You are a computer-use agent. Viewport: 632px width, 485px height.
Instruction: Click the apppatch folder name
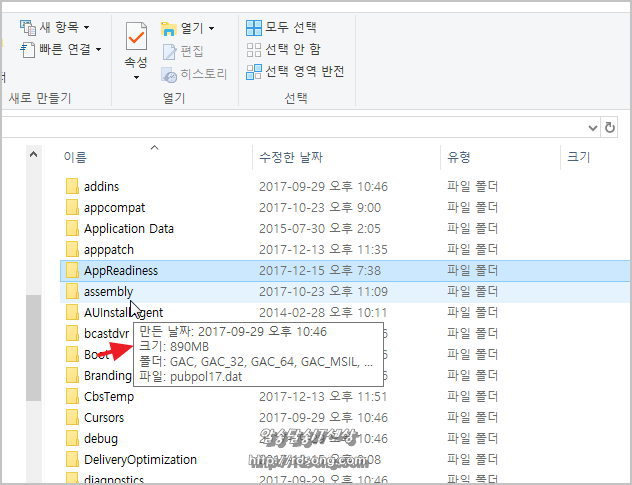tap(109, 250)
